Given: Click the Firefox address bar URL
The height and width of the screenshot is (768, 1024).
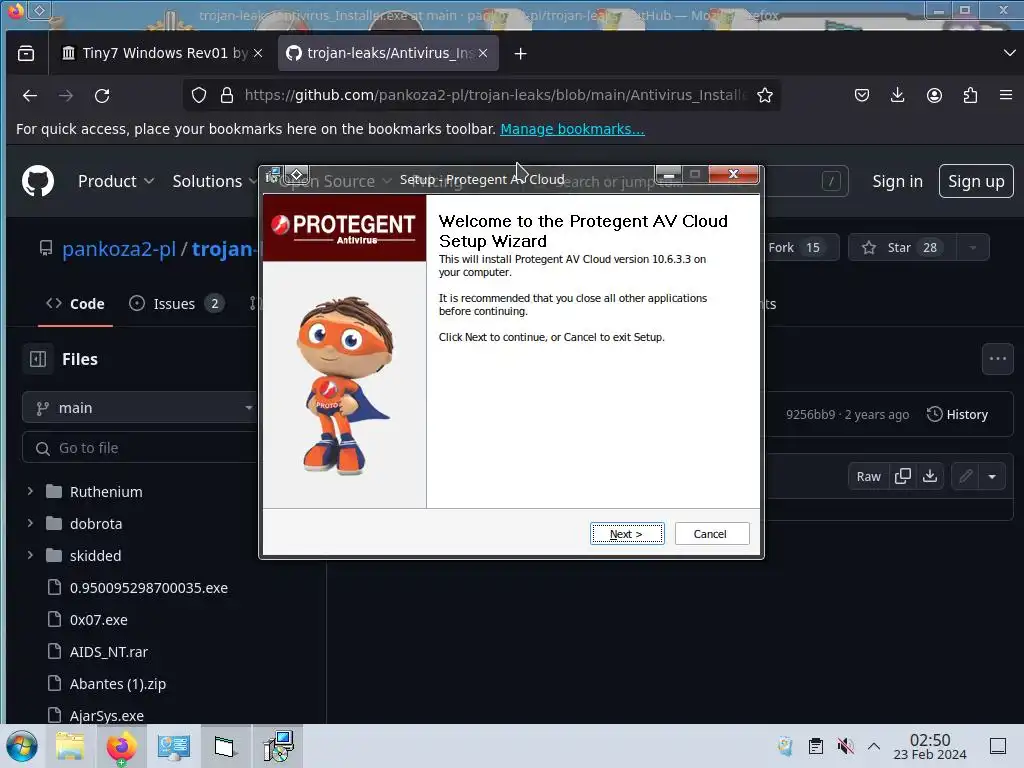Looking at the screenshot, I should point(494,95).
